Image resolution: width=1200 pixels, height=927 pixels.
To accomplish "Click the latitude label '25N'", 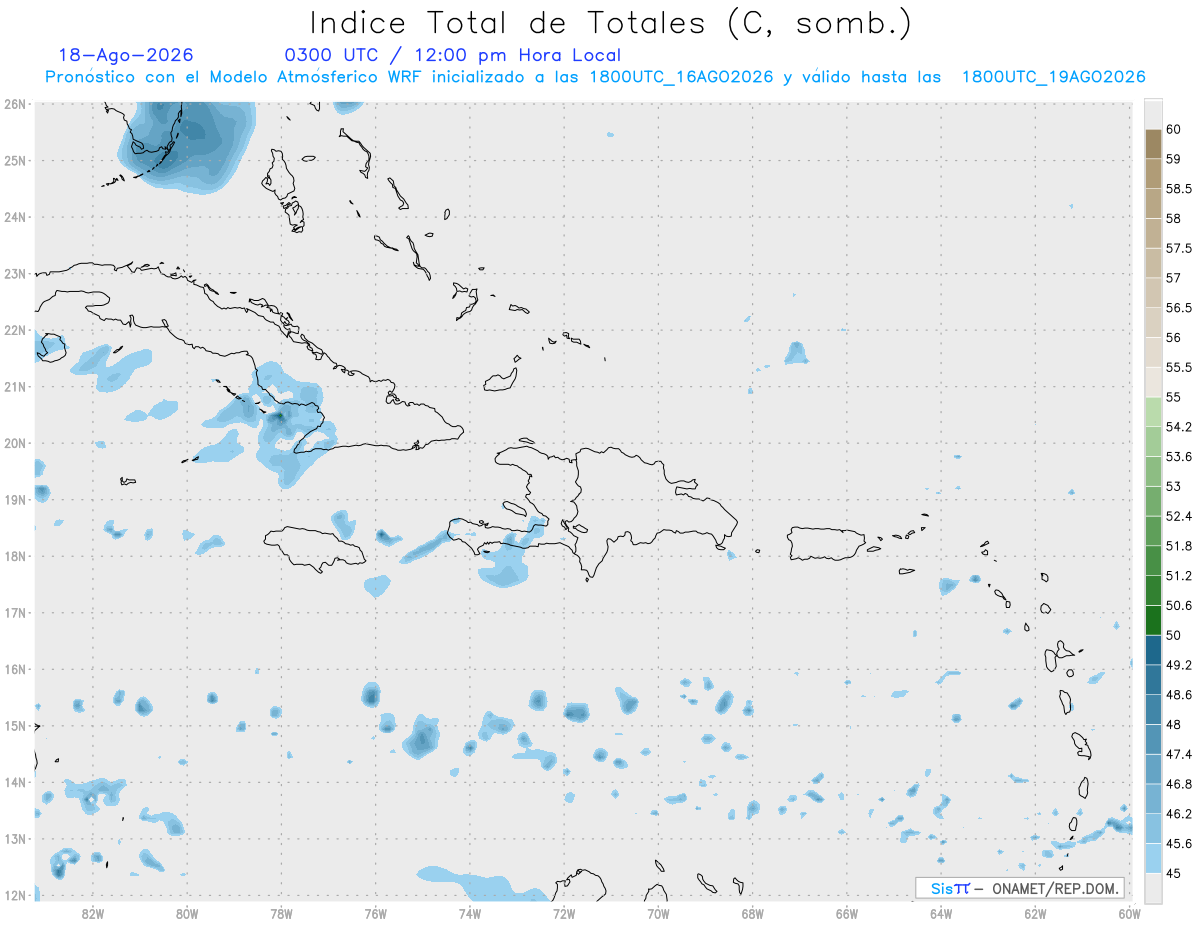I will 16,160.
